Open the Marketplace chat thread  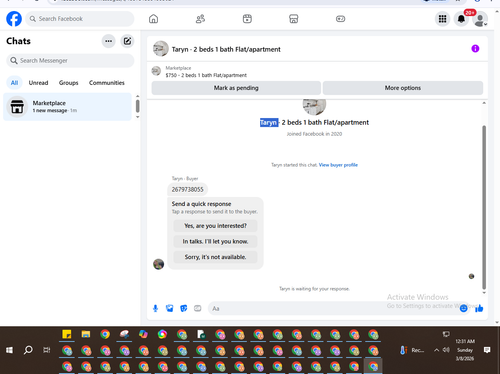tap(67, 107)
